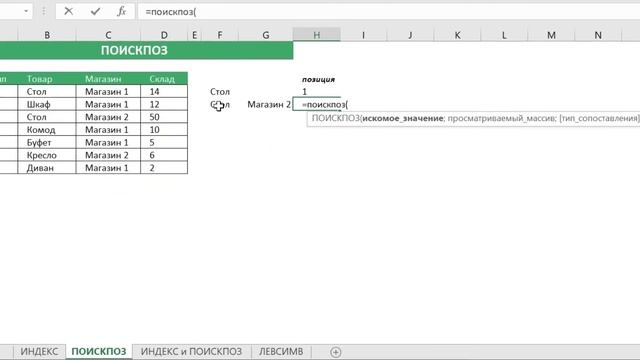Select the Диван cell
Image resolution: width=640 pixels, height=360 pixels.
[x=47, y=168]
